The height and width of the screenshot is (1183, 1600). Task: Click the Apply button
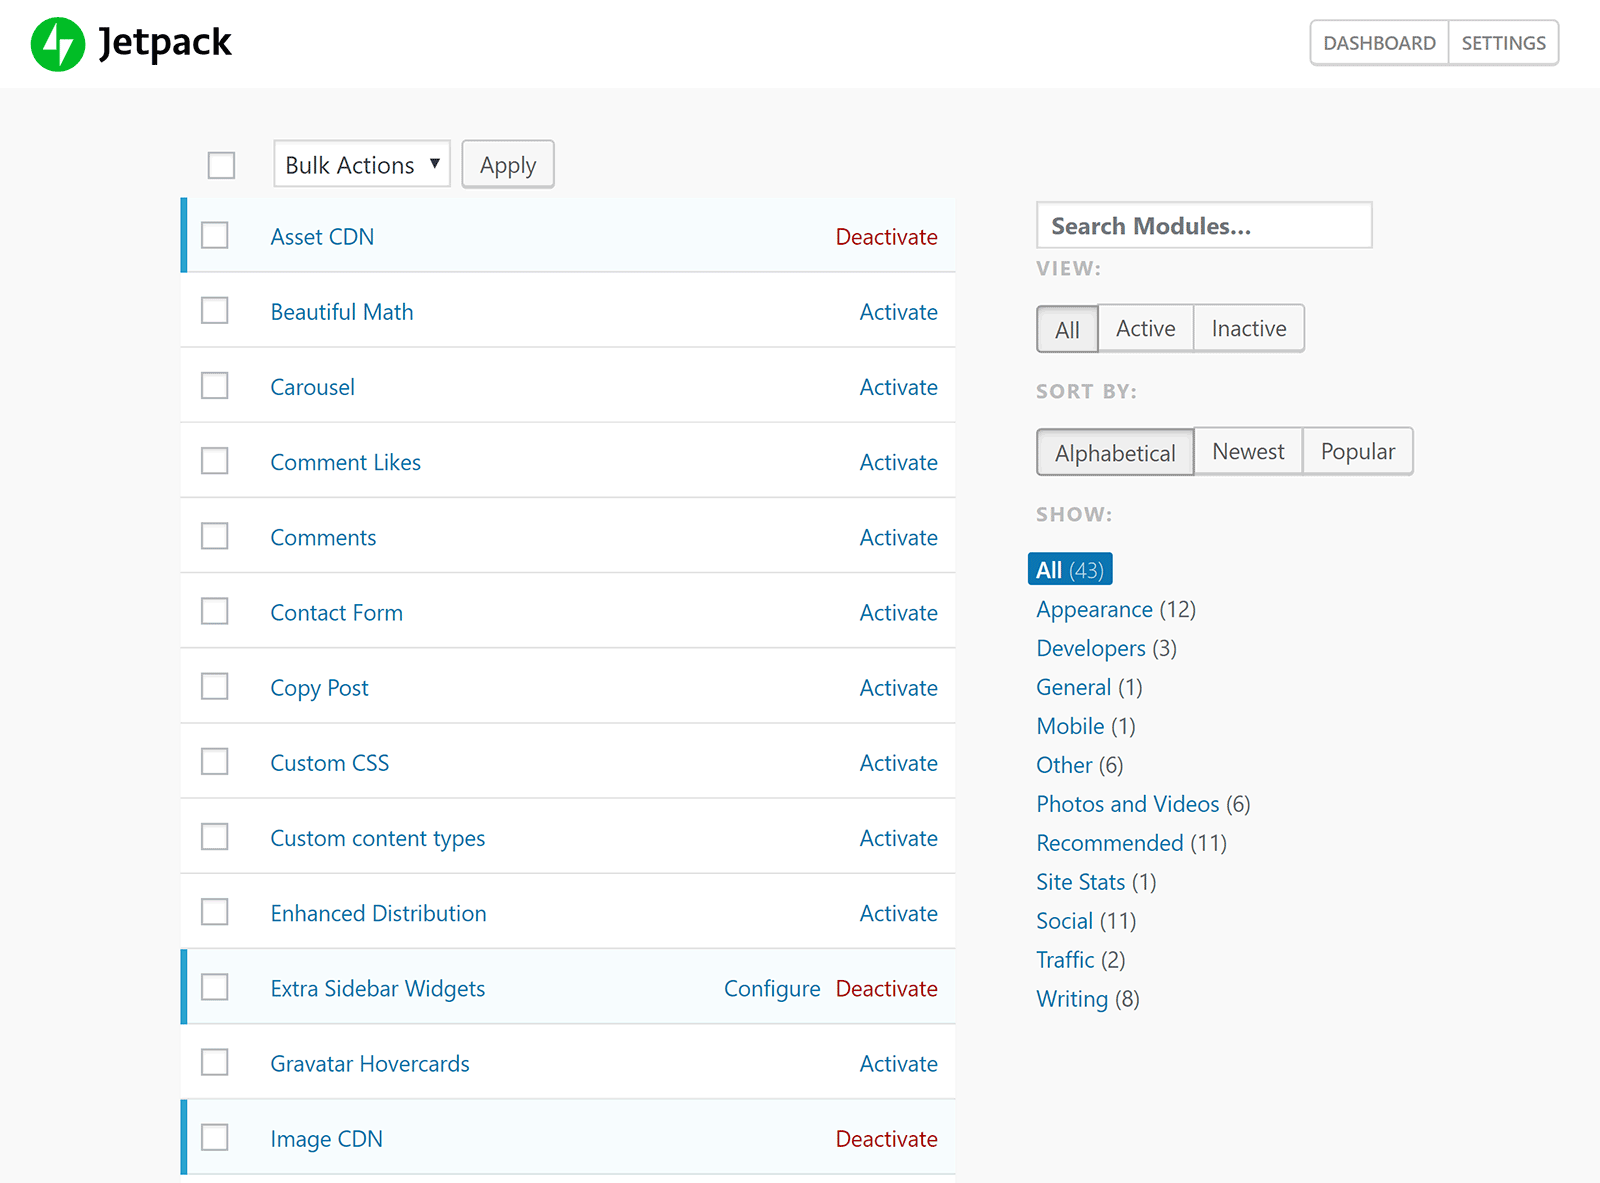(x=508, y=164)
